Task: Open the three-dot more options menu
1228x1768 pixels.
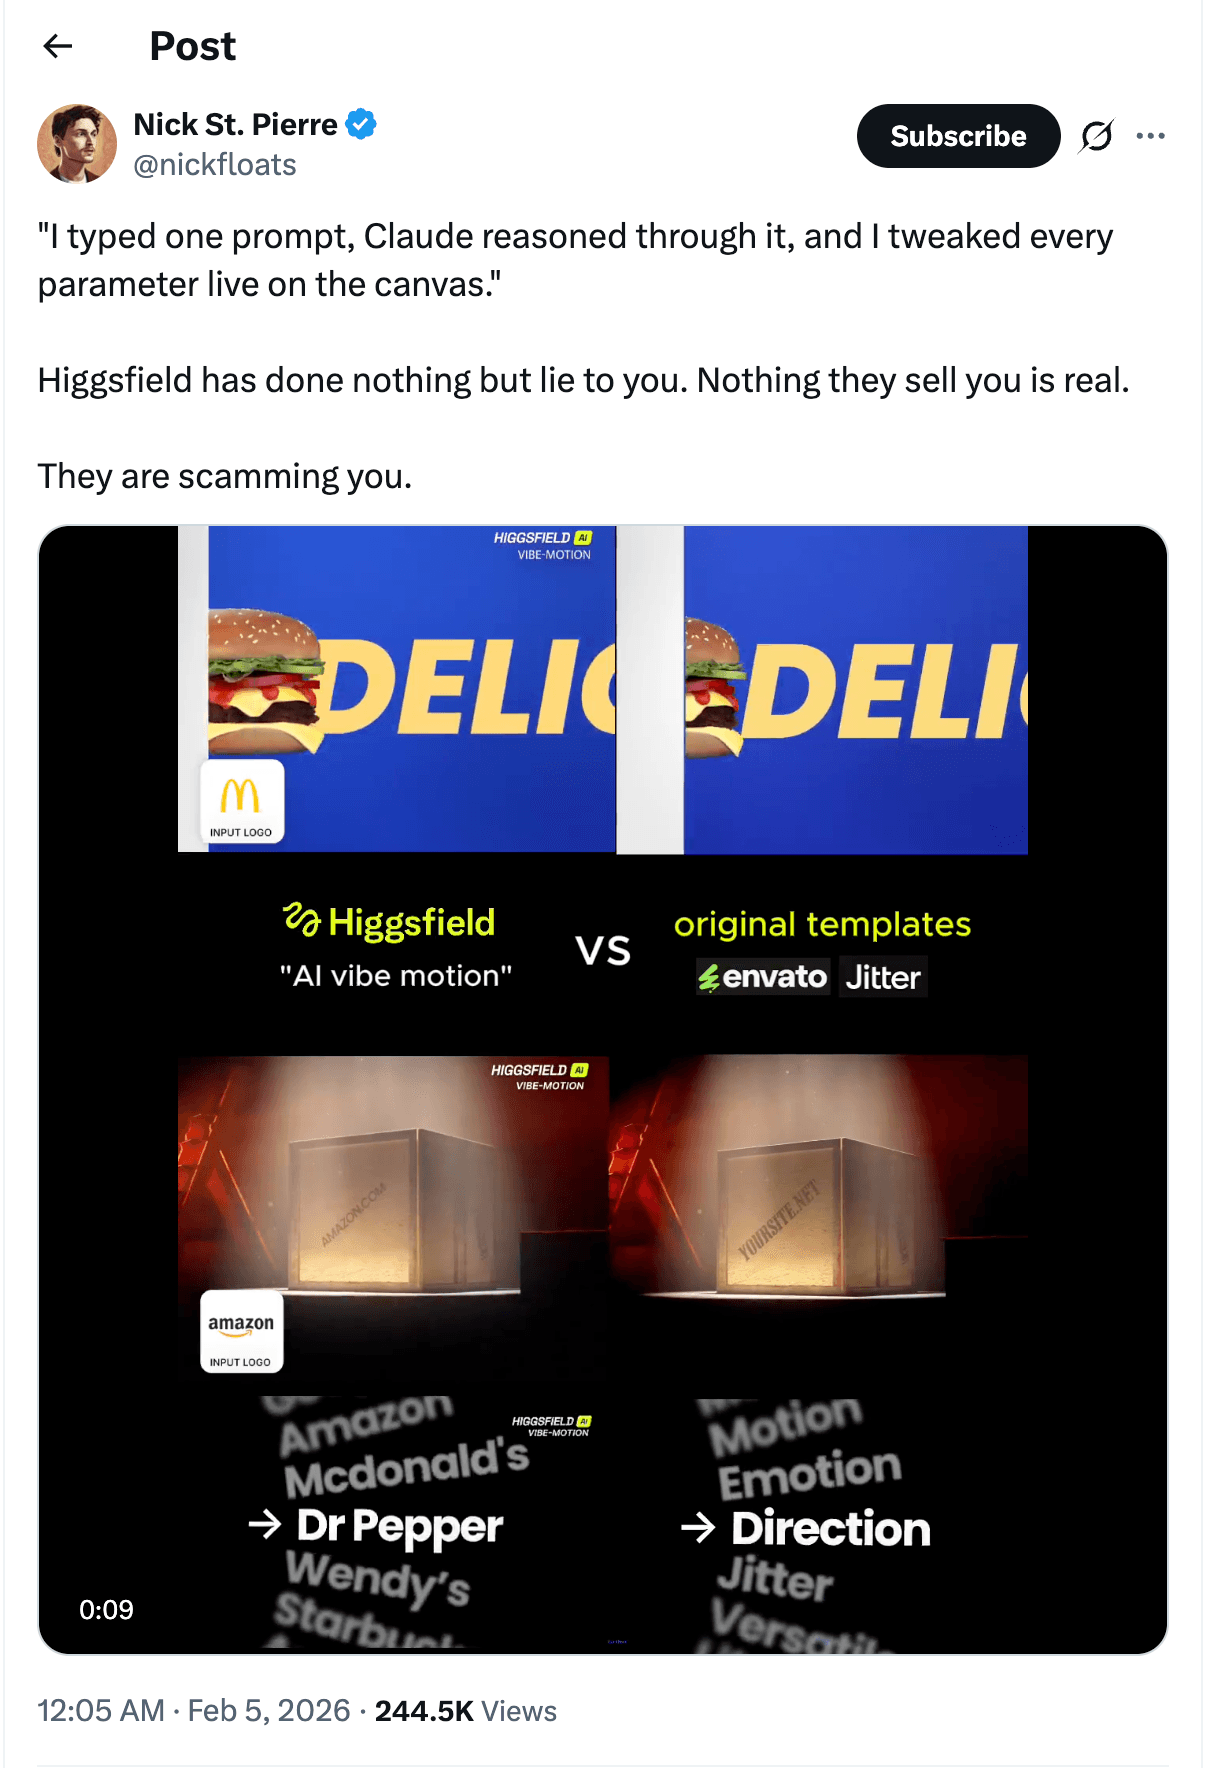Action: (x=1151, y=136)
